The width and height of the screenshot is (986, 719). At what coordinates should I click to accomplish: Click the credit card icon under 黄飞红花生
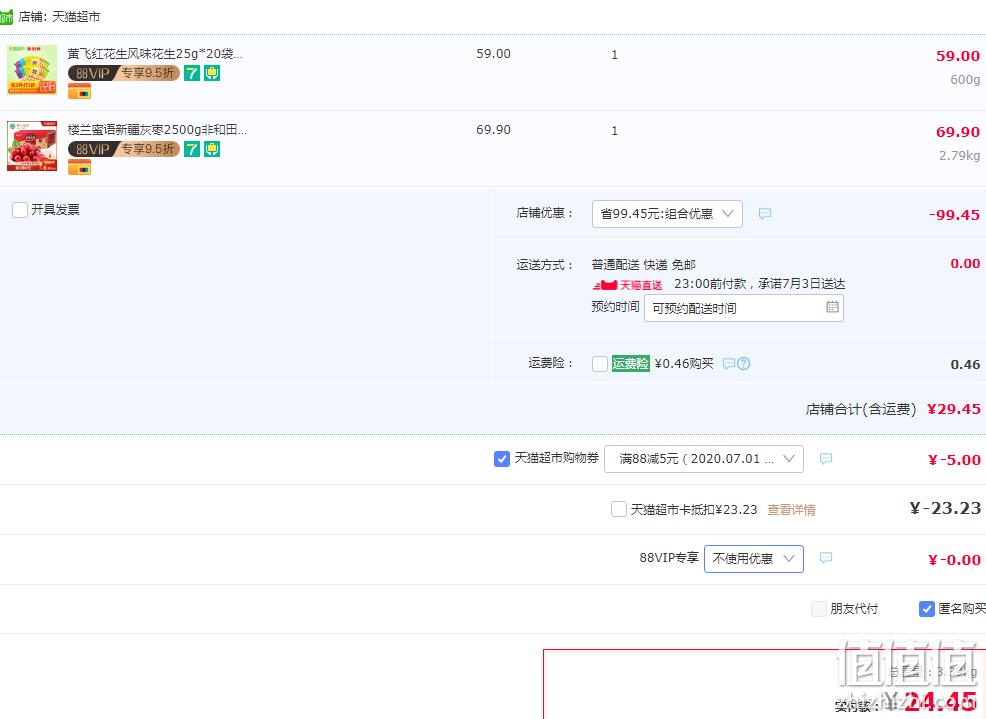tap(79, 92)
